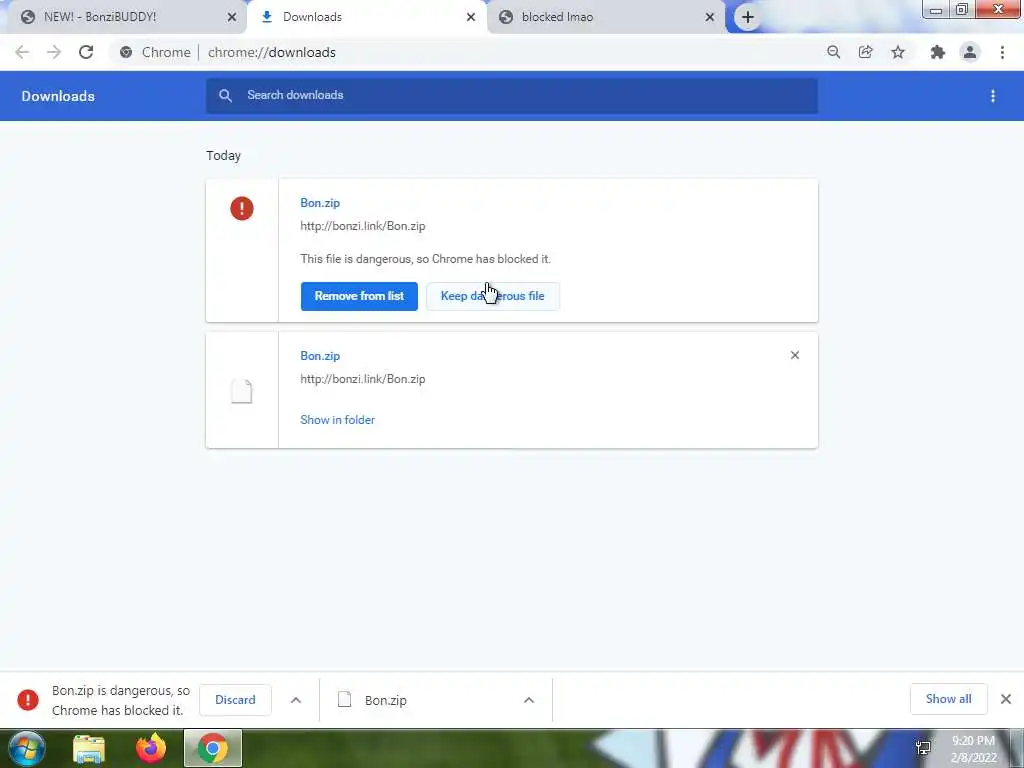The width and height of the screenshot is (1024, 768).
Task: Click the share page icon
Action: click(x=866, y=52)
